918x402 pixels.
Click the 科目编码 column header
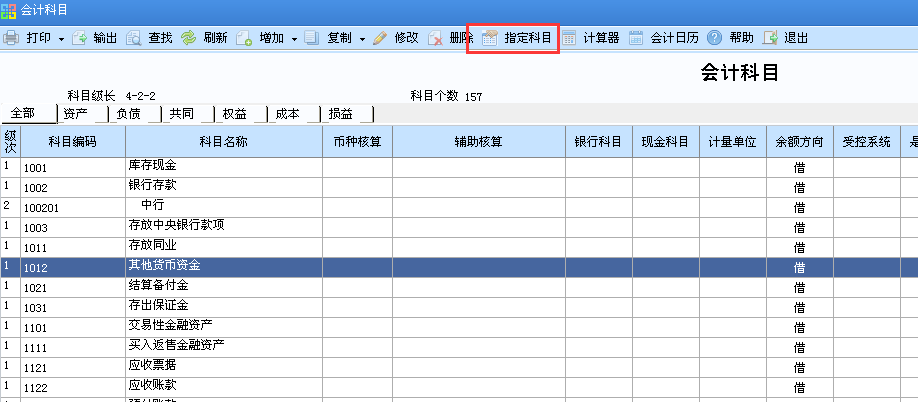[72, 142]
